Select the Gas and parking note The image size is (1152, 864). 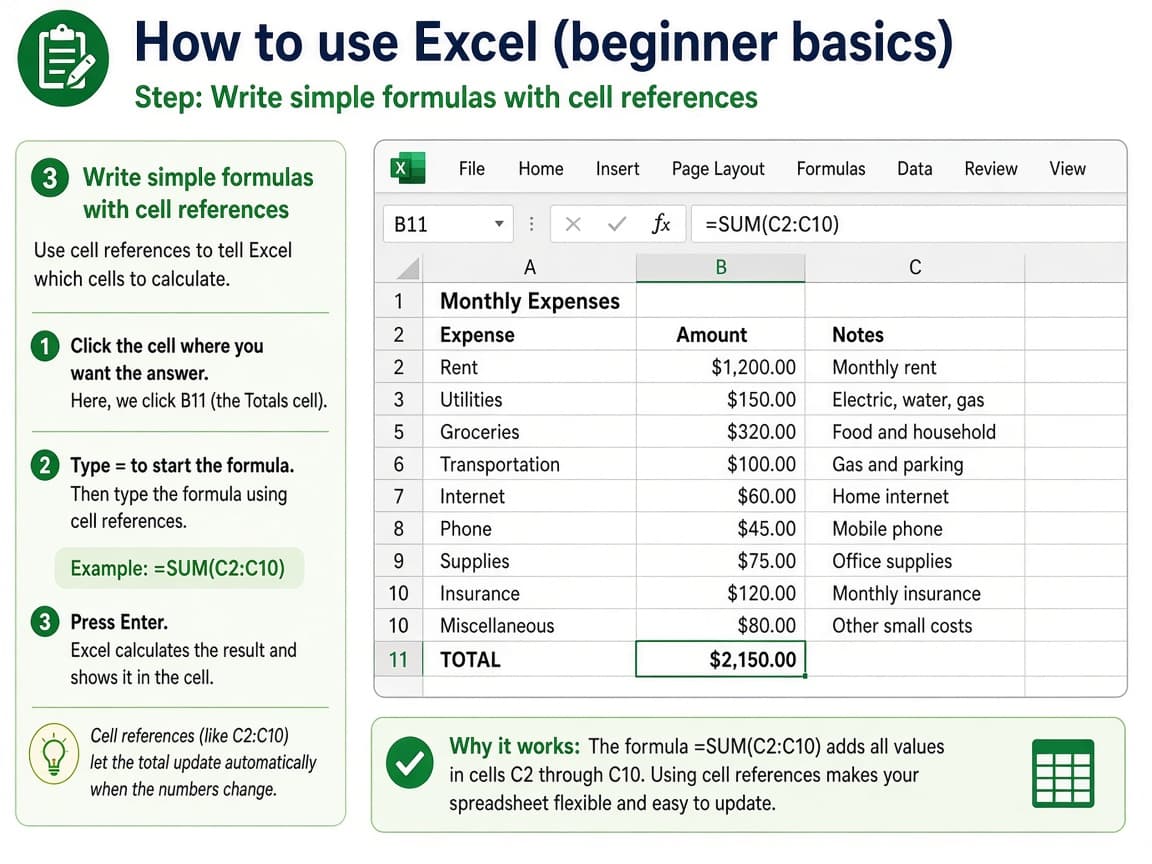click(915, 464)
